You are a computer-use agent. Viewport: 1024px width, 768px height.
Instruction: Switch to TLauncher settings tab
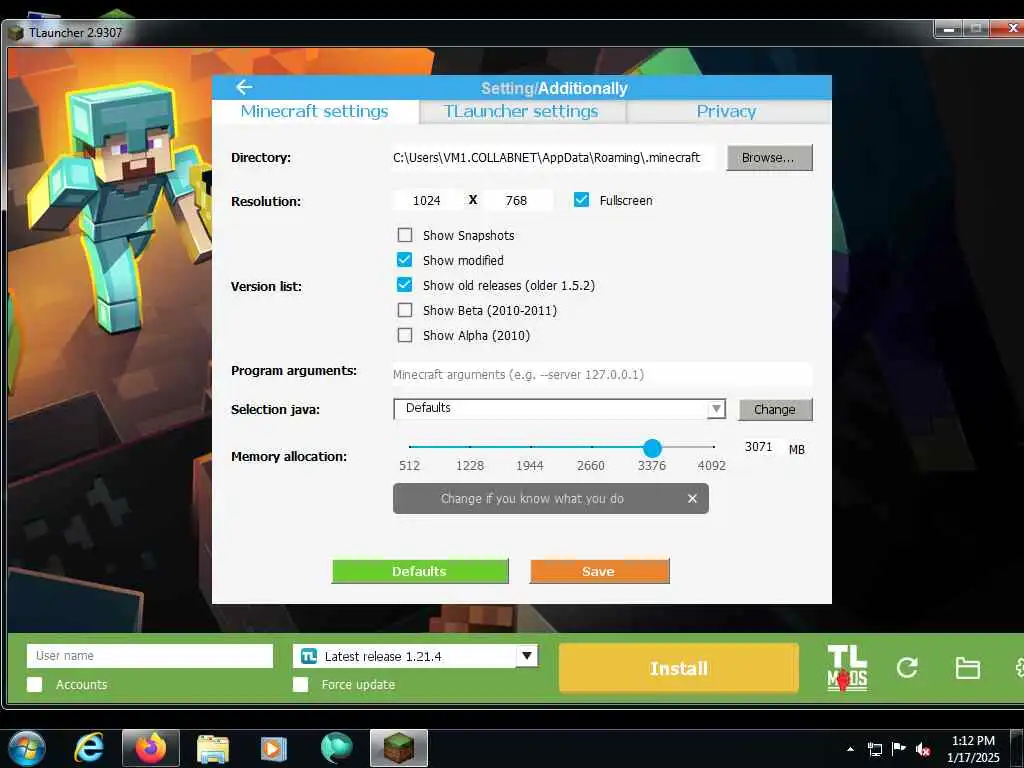click(x=521, y=112)
